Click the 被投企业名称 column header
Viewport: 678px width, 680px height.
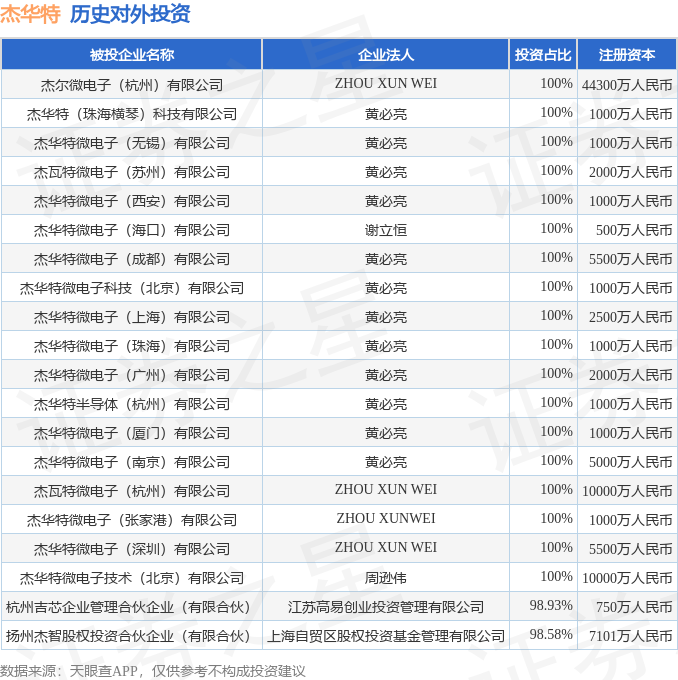132,55
